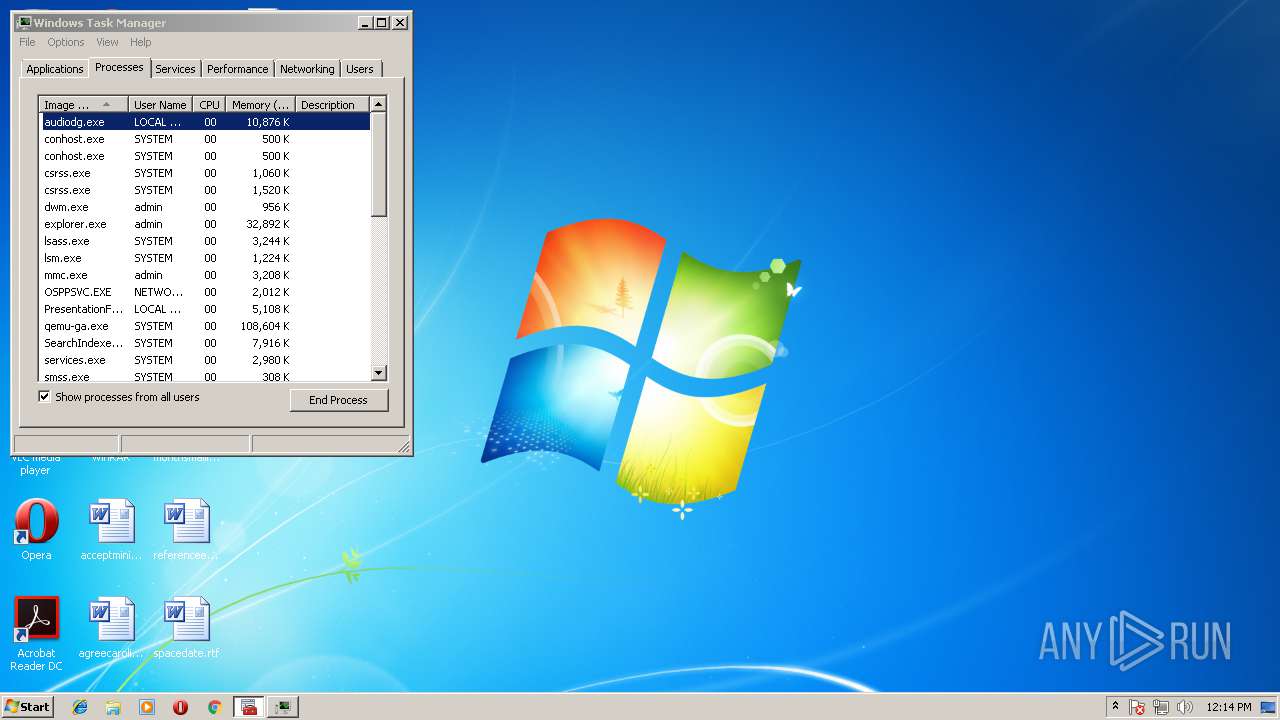Click the red toolbox taskbar icon
The width and height of the screenshot is (1280, 720).
coord(249,707)
